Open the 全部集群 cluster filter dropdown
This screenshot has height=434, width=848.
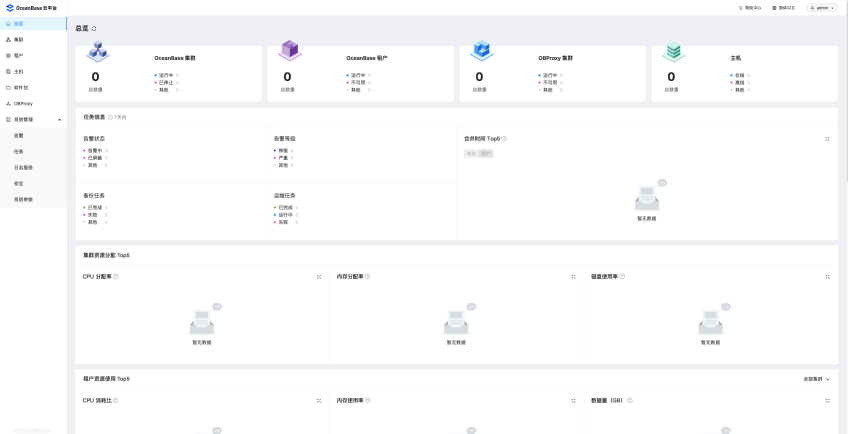click(817, 379)
